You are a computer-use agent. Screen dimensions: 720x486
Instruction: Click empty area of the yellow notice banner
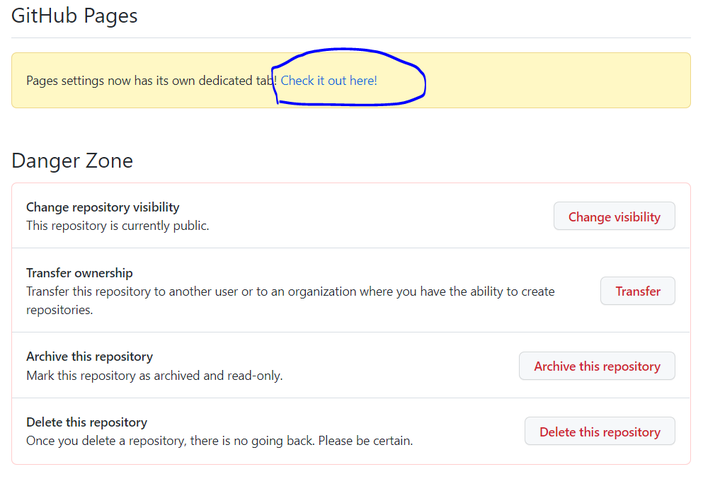click(x=551, y=80)
